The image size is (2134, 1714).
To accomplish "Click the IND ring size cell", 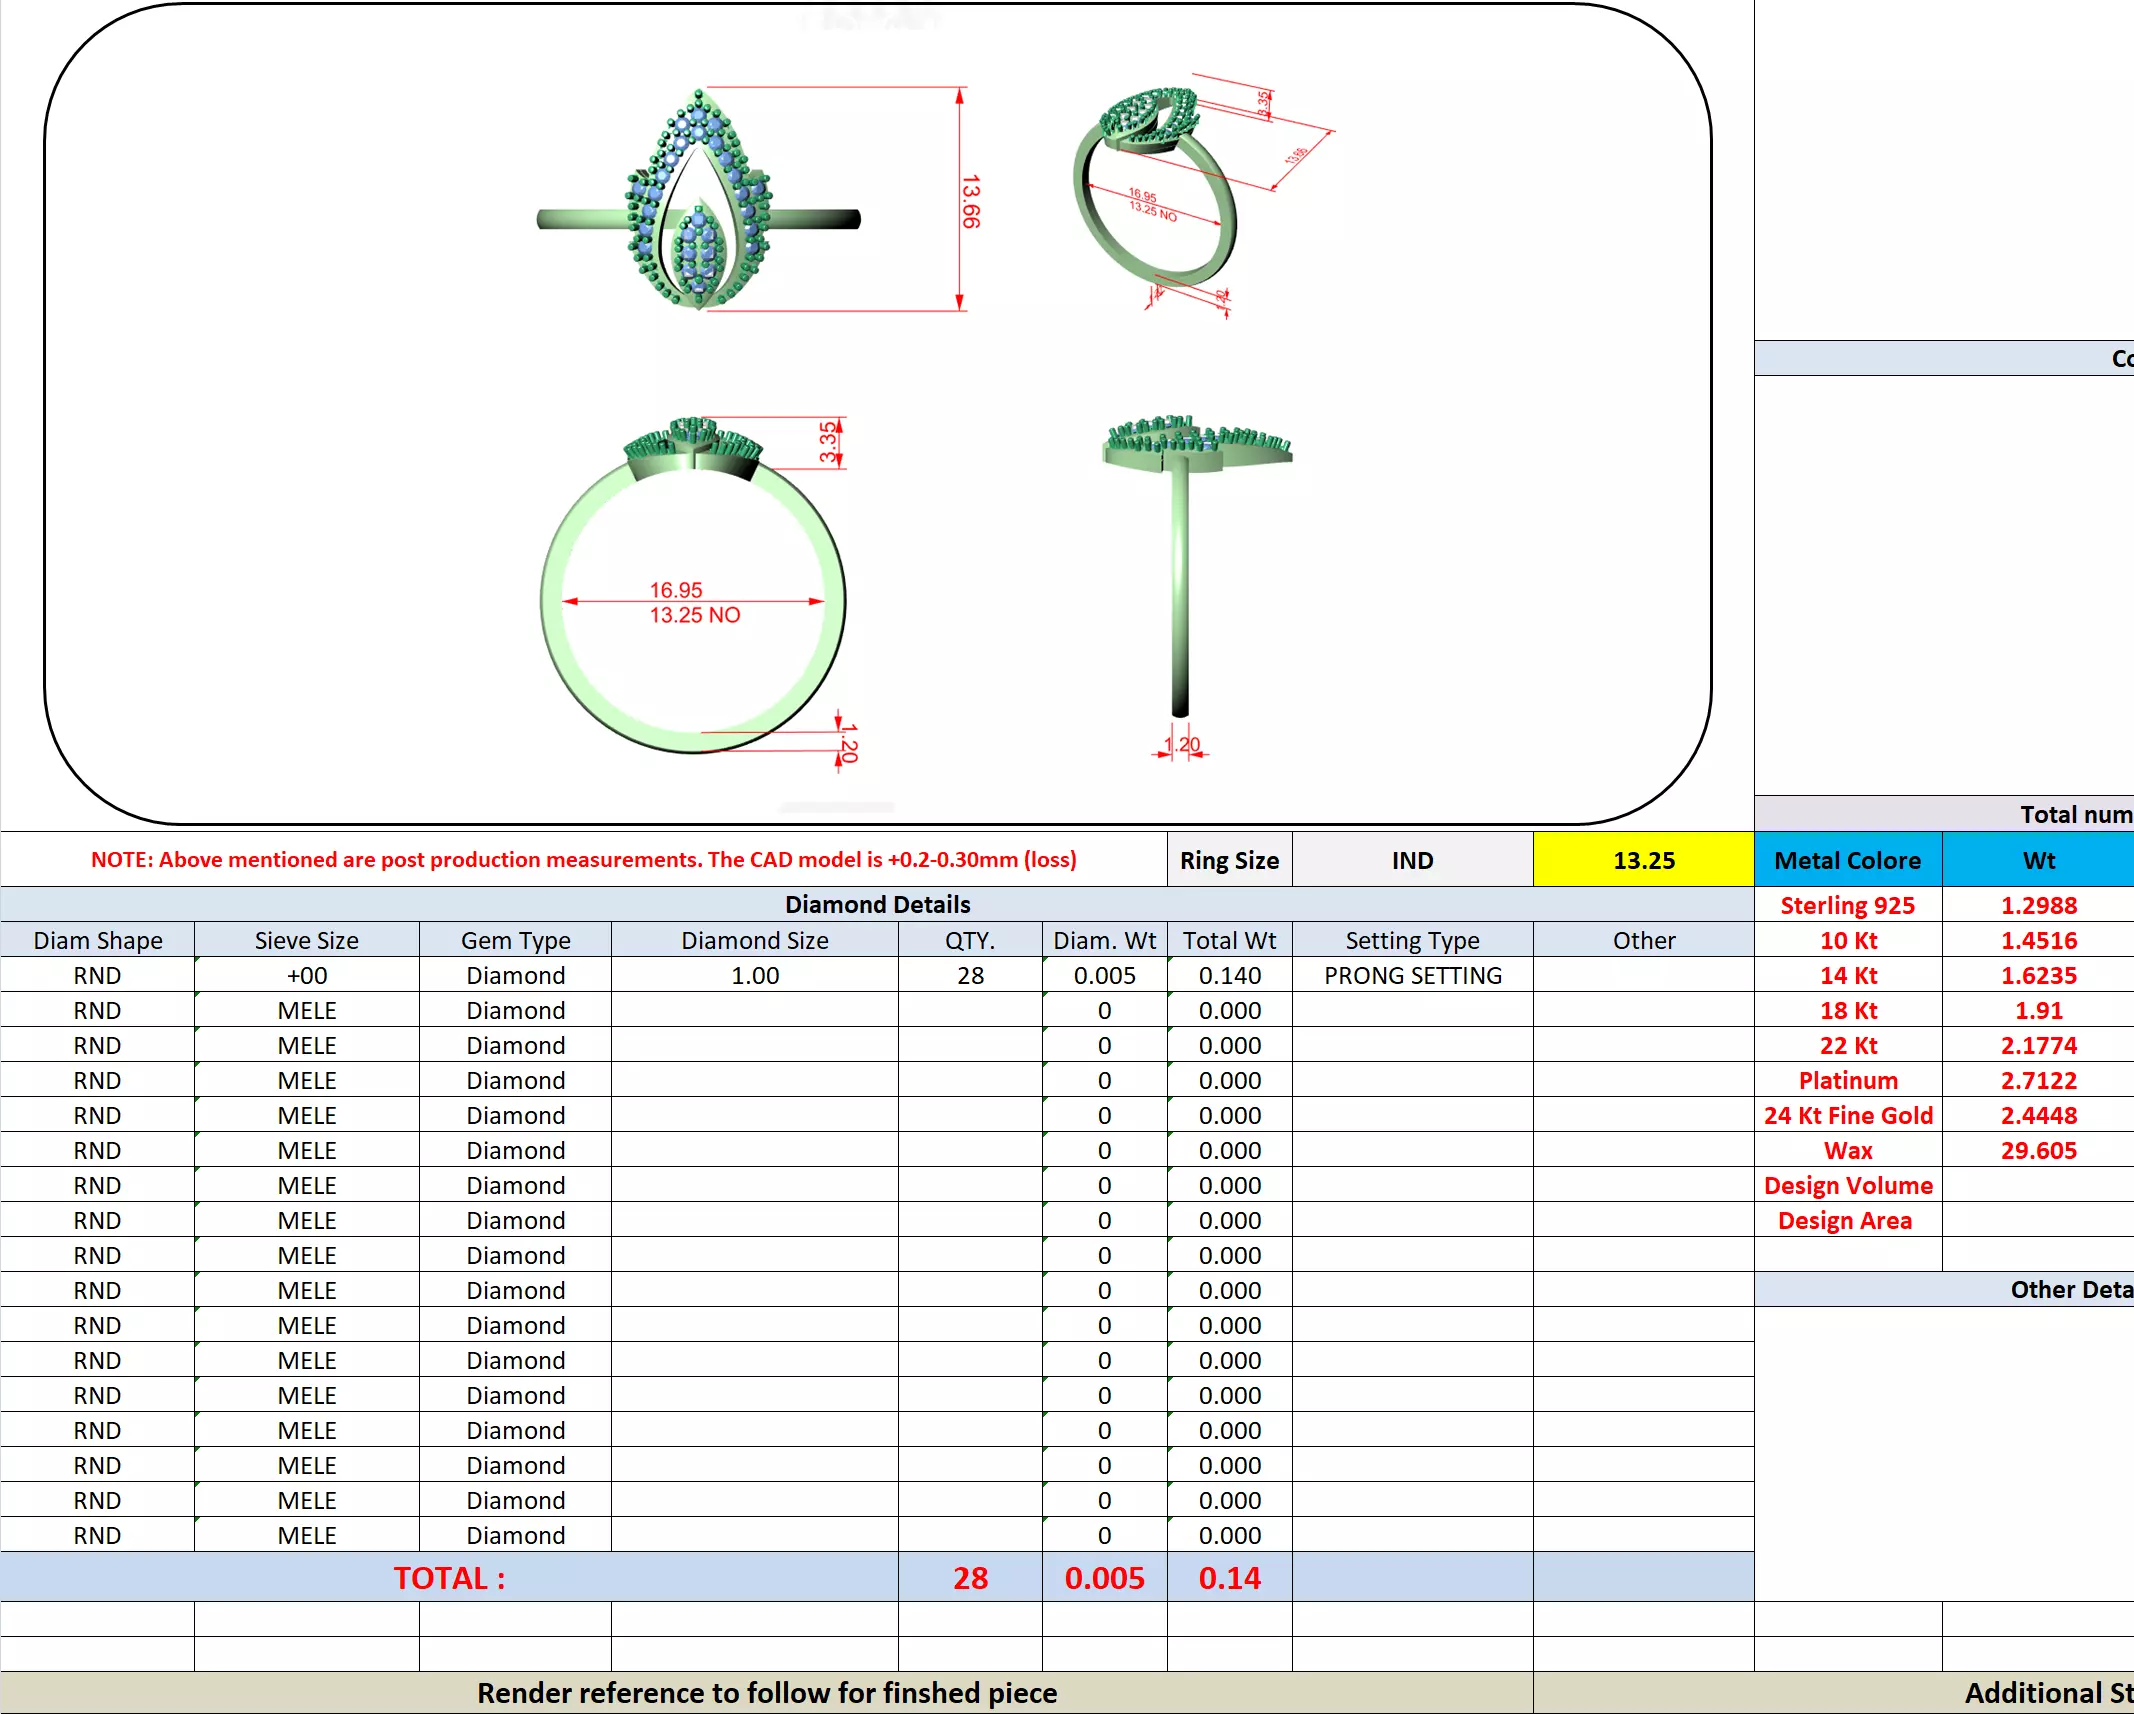I will pos(1412,860).
